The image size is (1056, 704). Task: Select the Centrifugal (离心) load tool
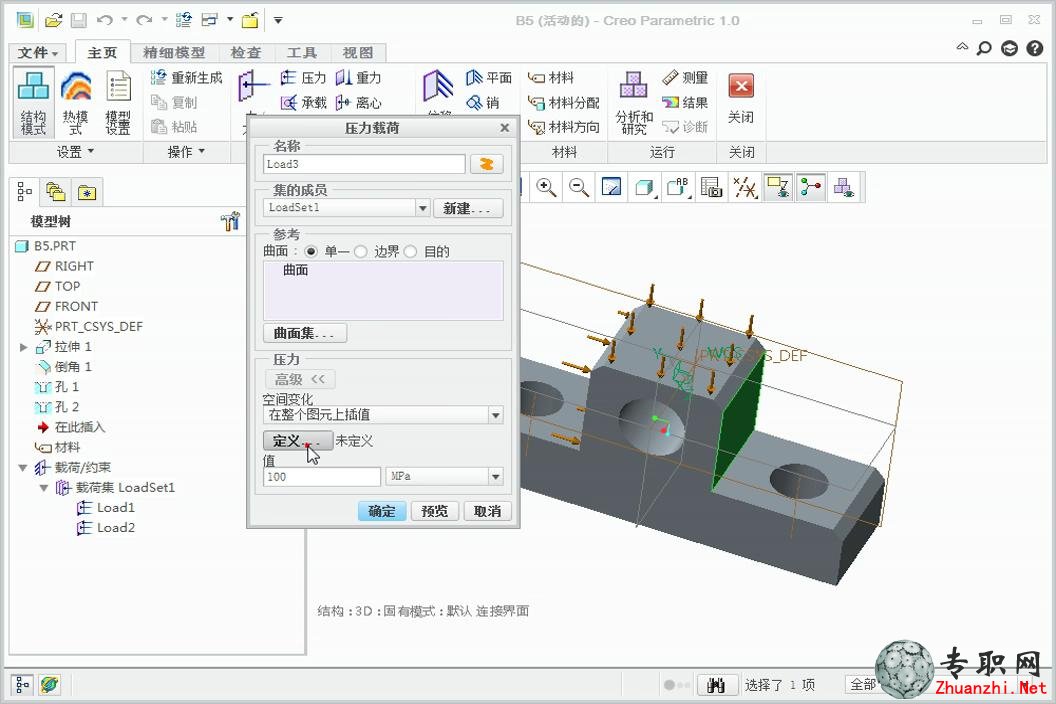[358, 102]
